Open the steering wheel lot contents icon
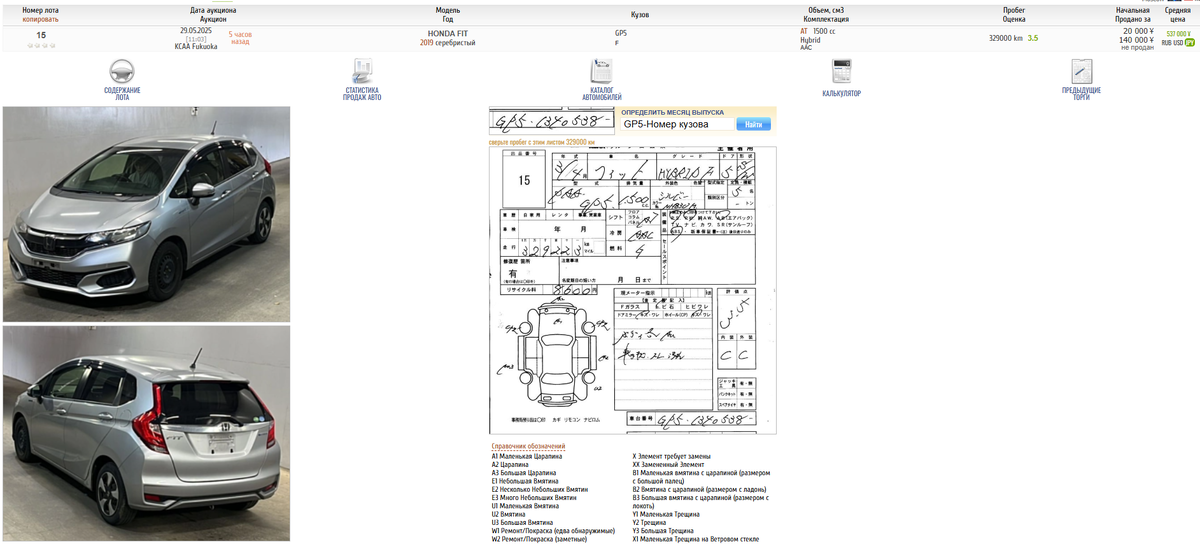The width and height of the screenshot is (1200, 544). coord(122,72)
